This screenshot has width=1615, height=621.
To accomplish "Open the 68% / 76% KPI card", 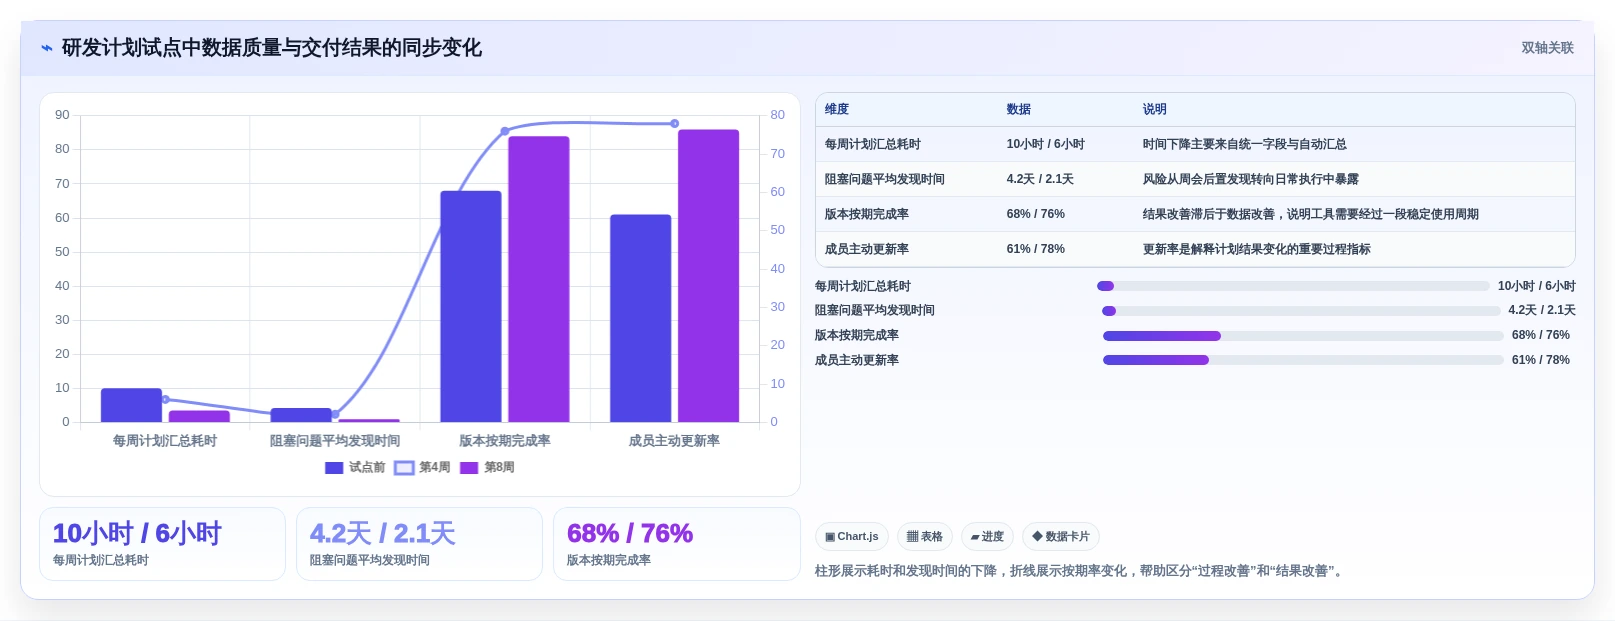I will 676,544.
